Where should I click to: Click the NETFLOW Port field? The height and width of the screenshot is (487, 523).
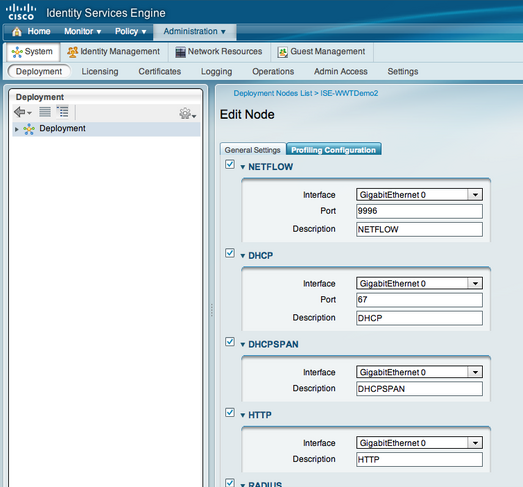419,211
